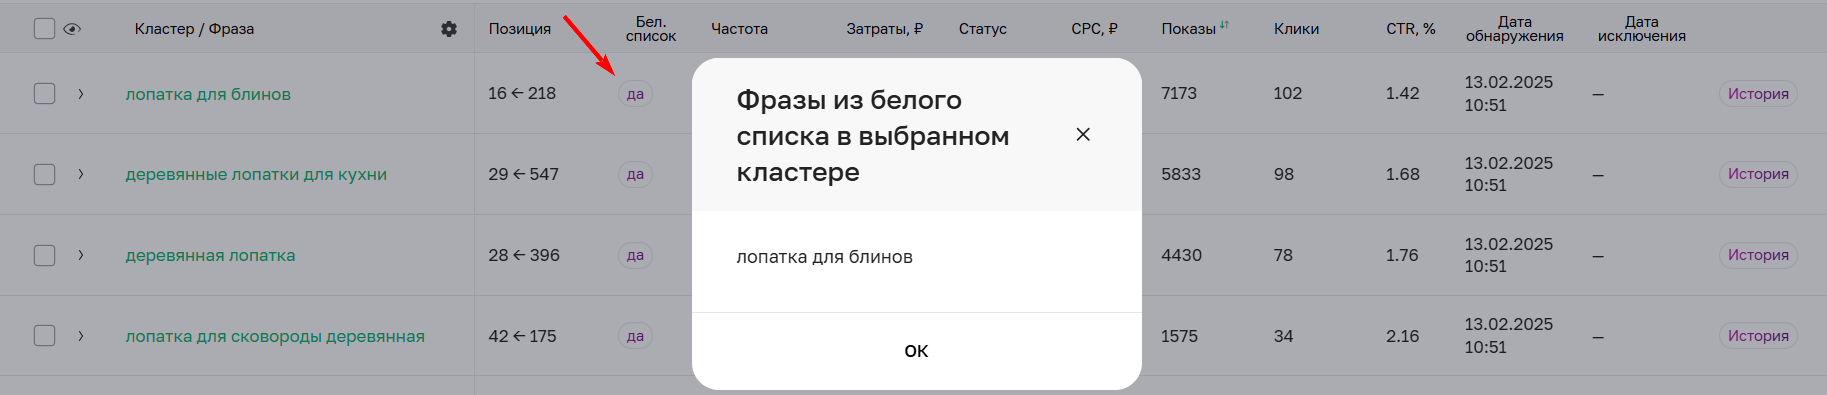Expand the лопатка для блинов cluster
Image resolution: width=1827 pixels, height=395 pixels.
click(x=81, y=94)
